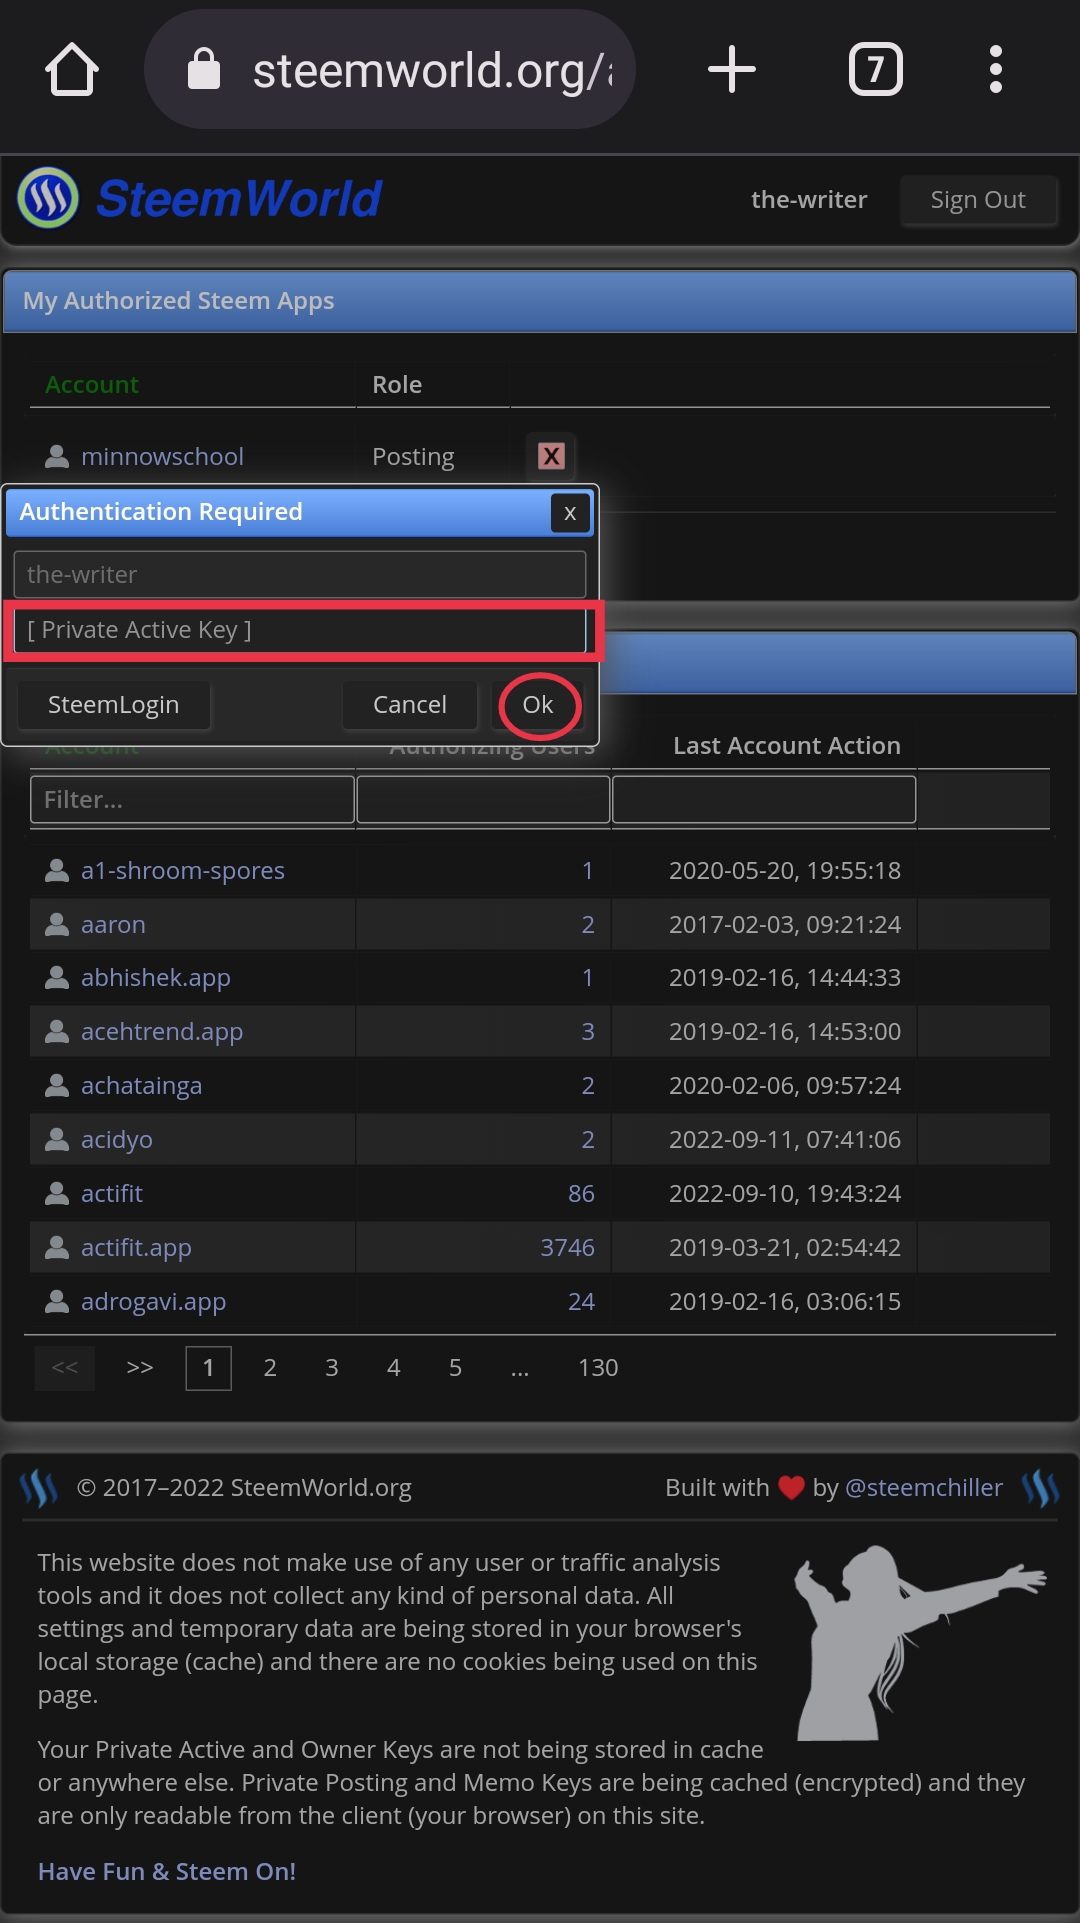Open the minnowschool account link

pyautogui.click(x=162, y=457)
